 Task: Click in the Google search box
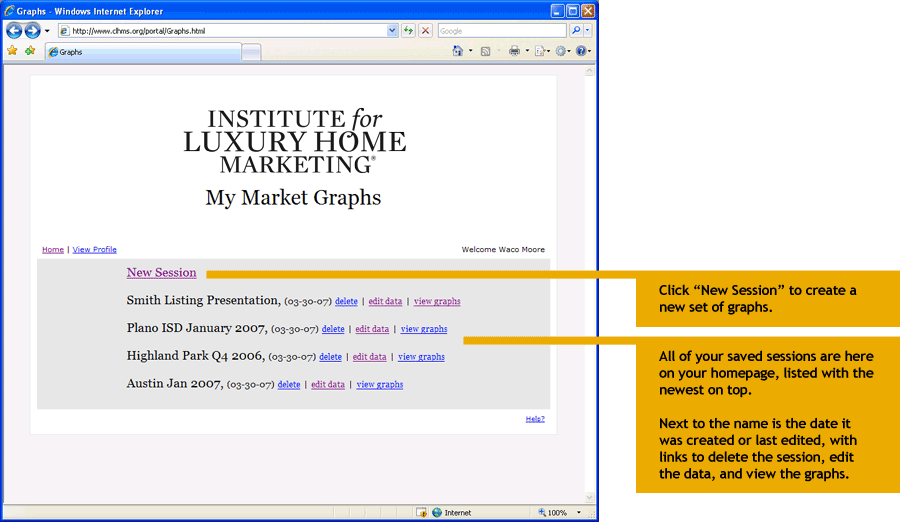[x=500, y=31]
